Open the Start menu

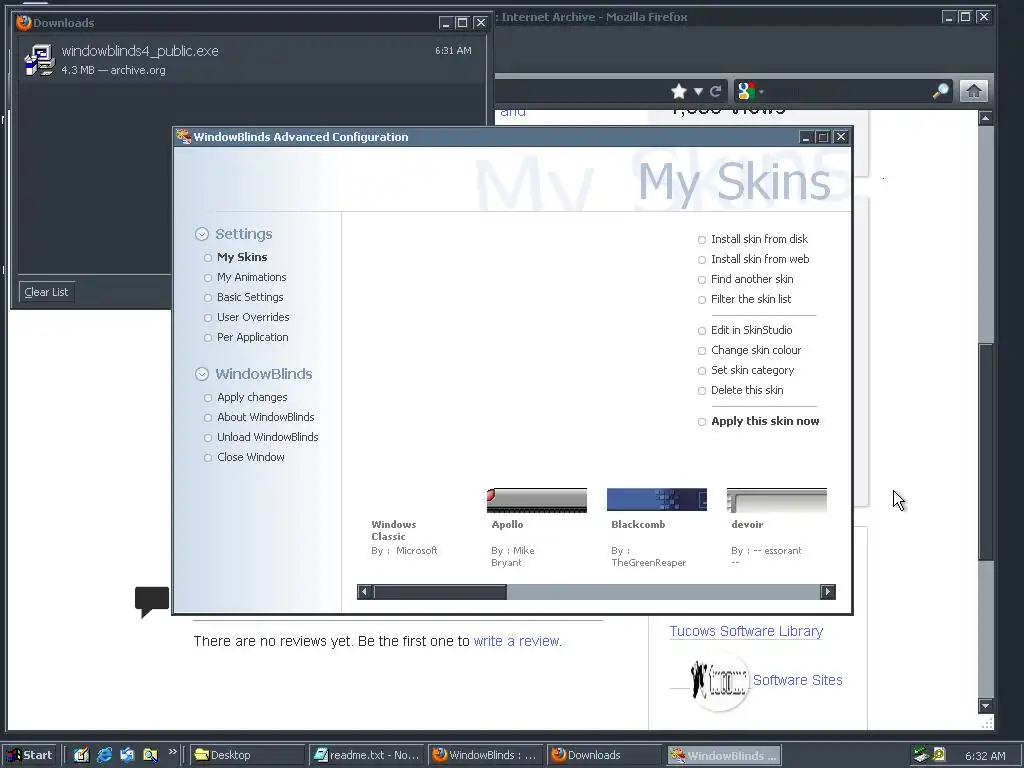[31, 756]
